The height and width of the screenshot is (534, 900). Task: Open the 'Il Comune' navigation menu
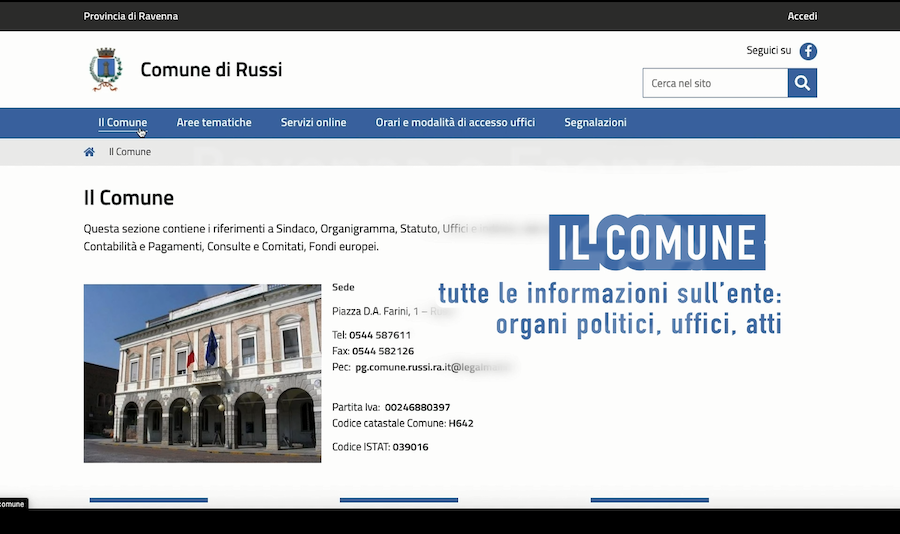coord(122,123)
